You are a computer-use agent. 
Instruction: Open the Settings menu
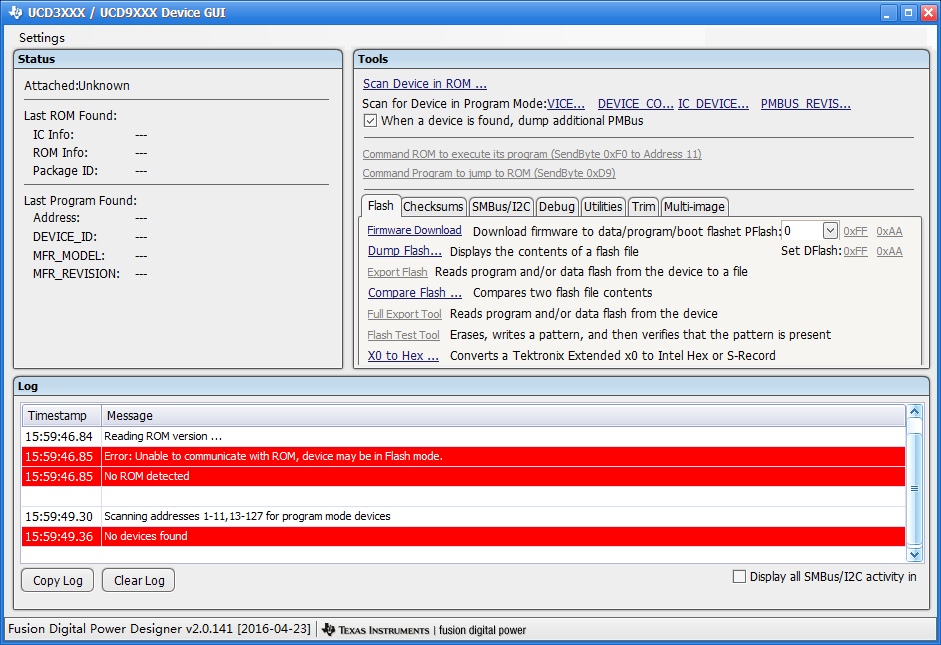(41, 38)
